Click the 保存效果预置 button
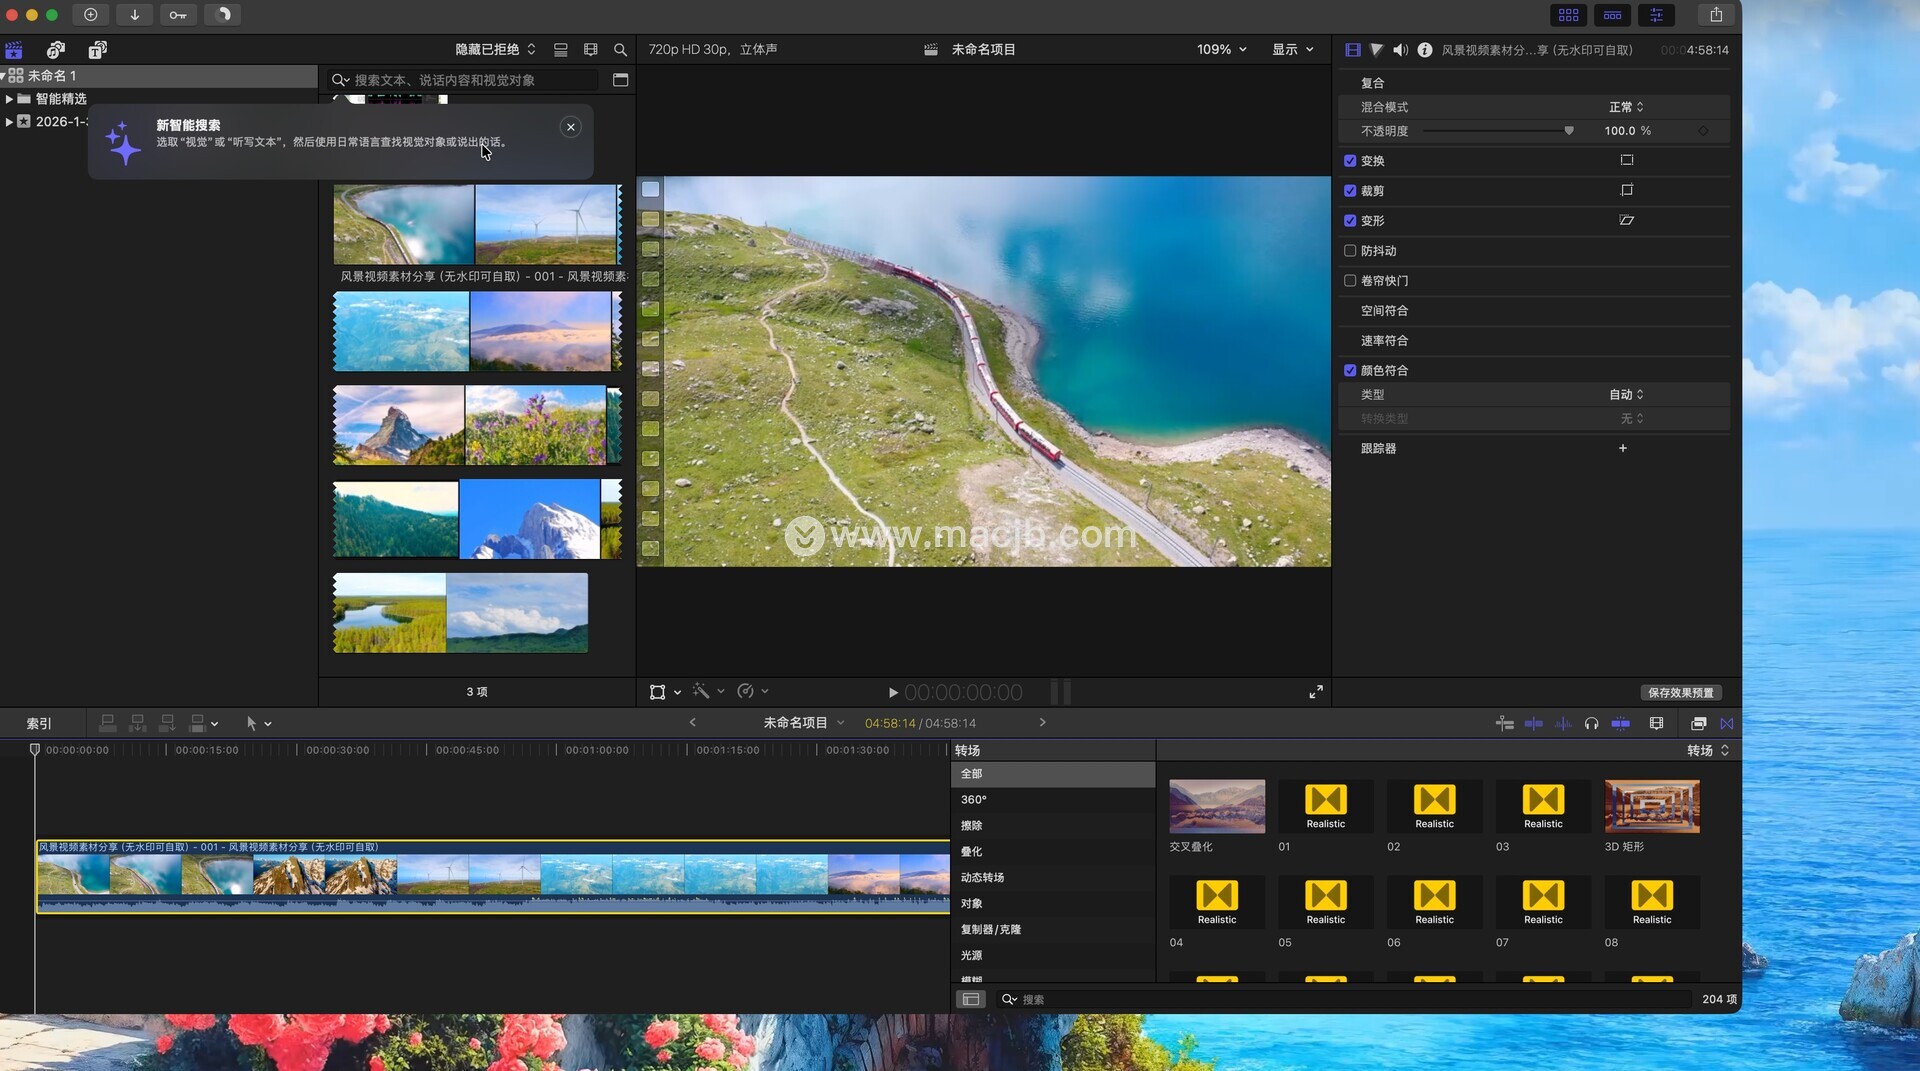 click(1680, 693)
